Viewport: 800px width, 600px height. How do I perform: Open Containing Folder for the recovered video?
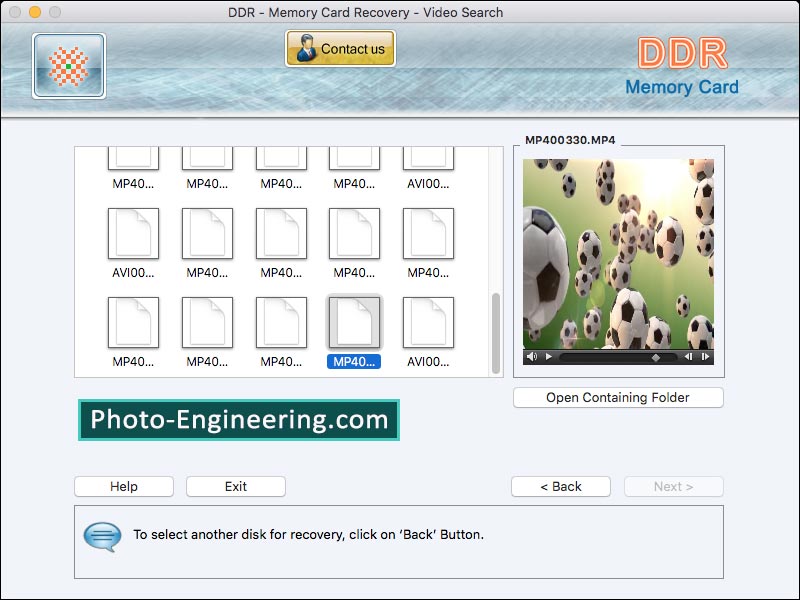(x=617, y=397)
